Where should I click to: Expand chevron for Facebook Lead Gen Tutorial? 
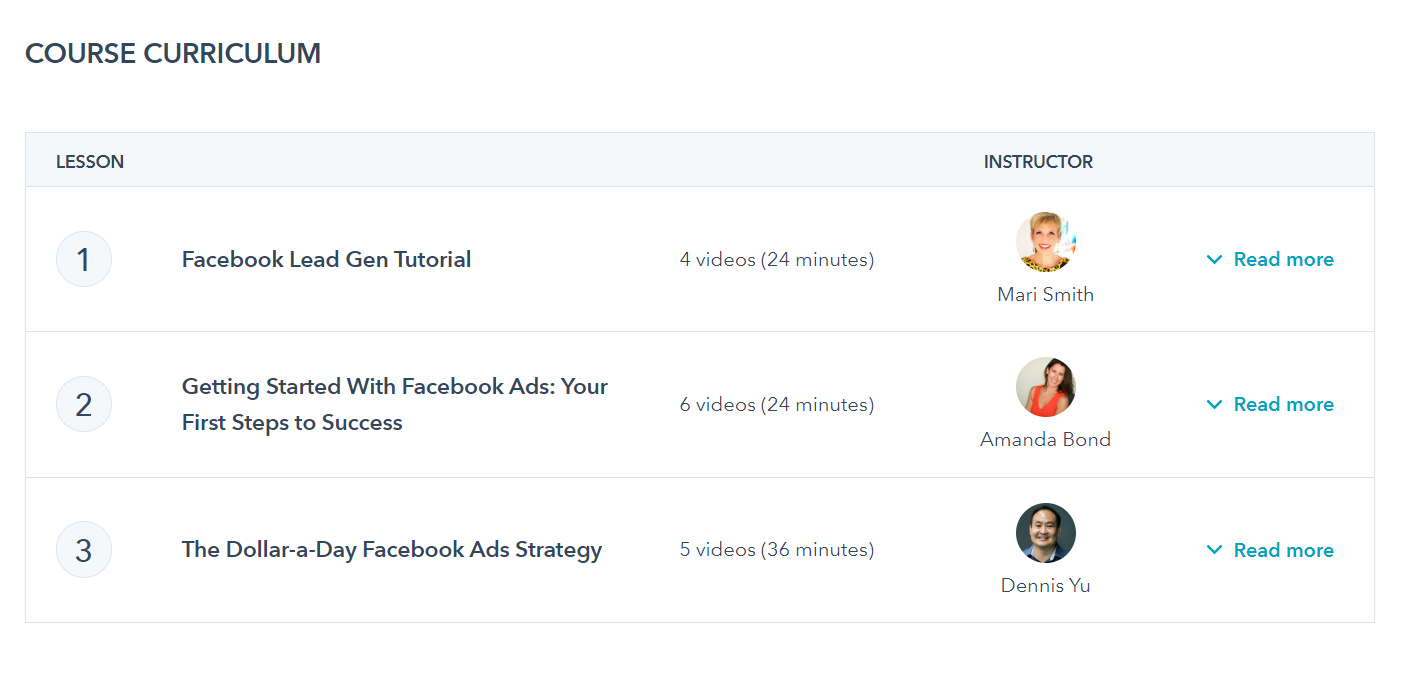[1214, 260]
